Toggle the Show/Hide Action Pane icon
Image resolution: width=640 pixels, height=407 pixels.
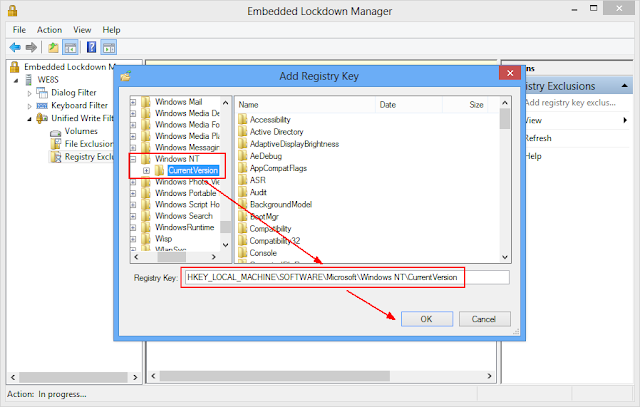109,48
